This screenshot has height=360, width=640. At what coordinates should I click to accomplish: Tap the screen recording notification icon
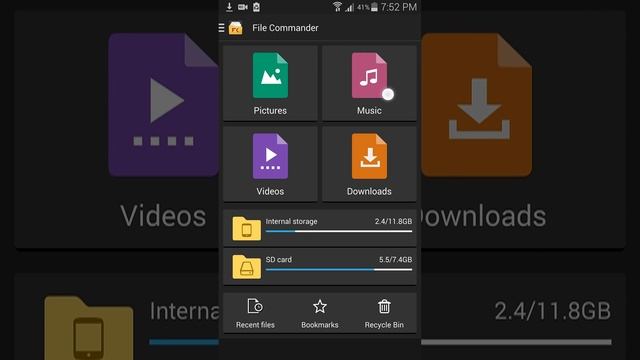243,7
